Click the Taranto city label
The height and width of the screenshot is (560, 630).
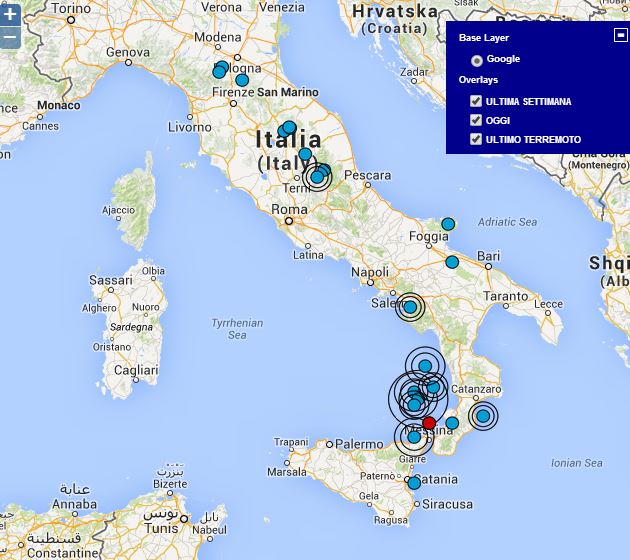click(x=505, y=296)
